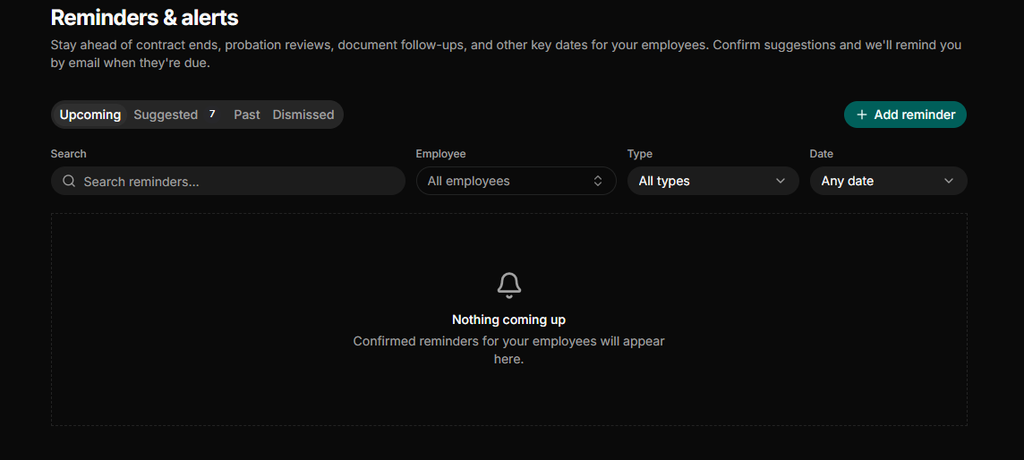The image size is (1024, 460).
Task: Focus the Search reminders input field
Action: [228, 181]
